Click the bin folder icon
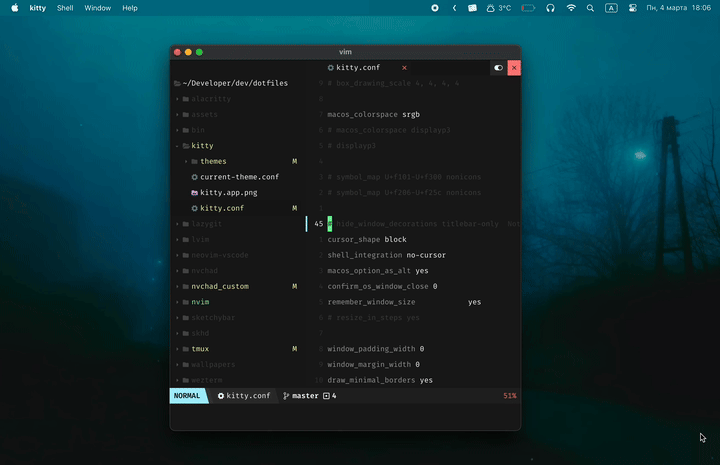 (x=186, y=130)
